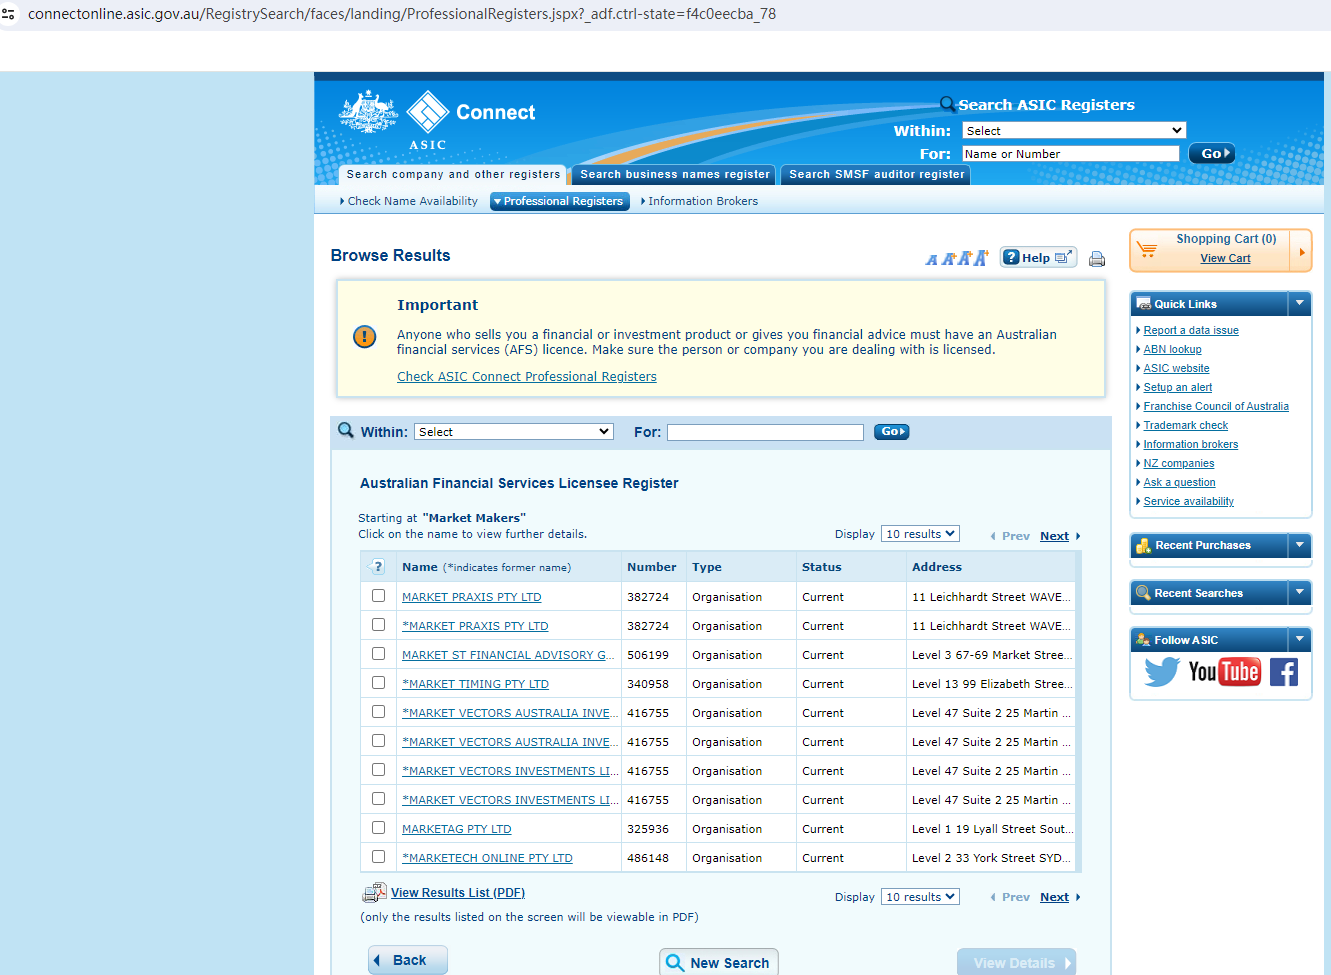This screenshot has width=1331, height=975.
Task: Open the top Within register dropdown
Action: tap(1073, 131)
